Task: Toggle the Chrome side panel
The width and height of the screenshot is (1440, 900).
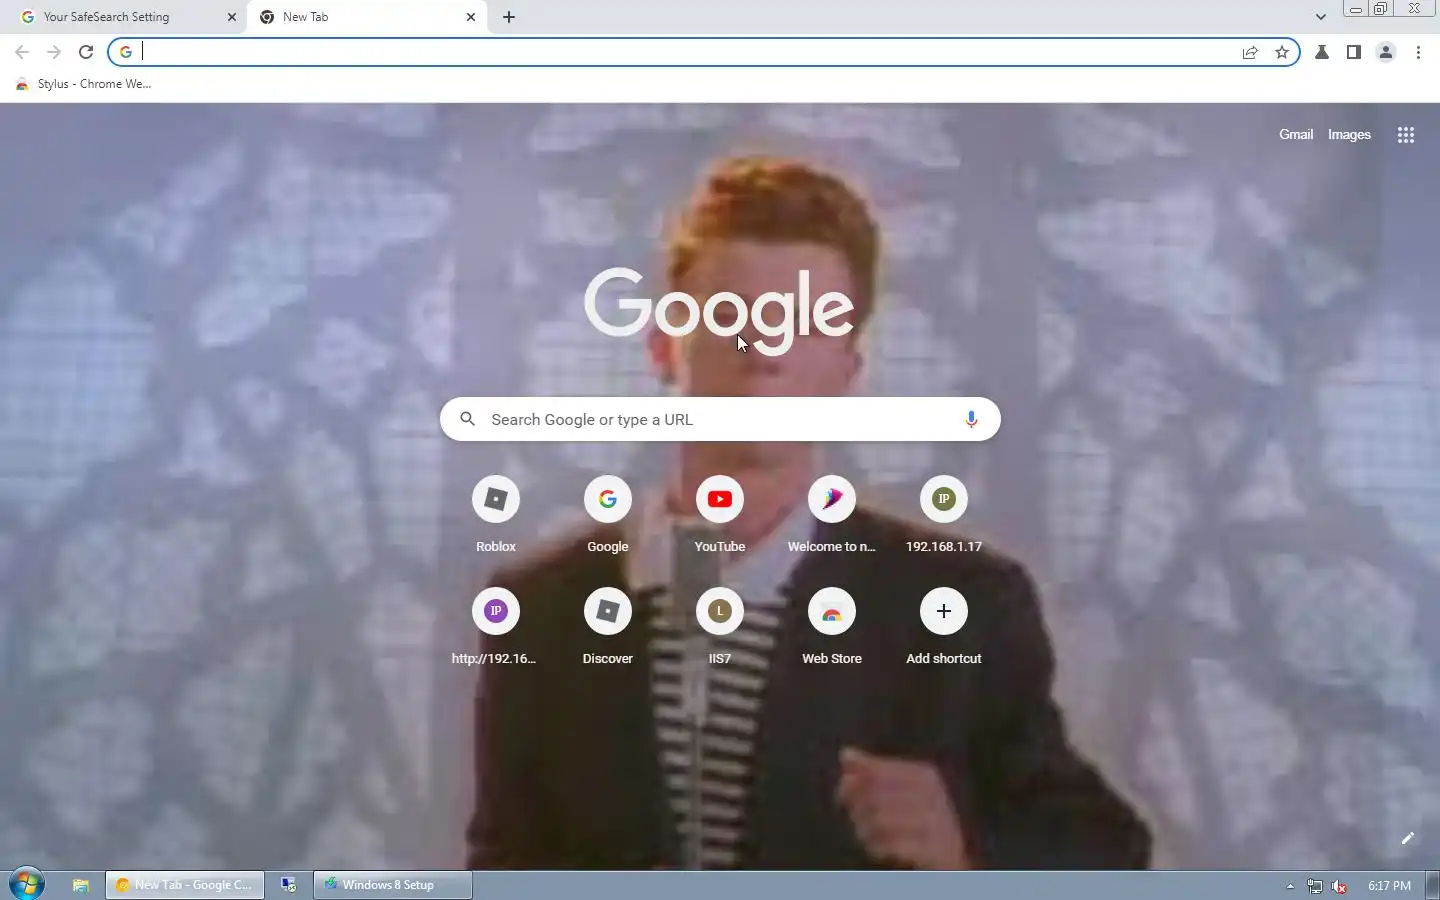Action: pyautogui.click(x=1354, y=52)
